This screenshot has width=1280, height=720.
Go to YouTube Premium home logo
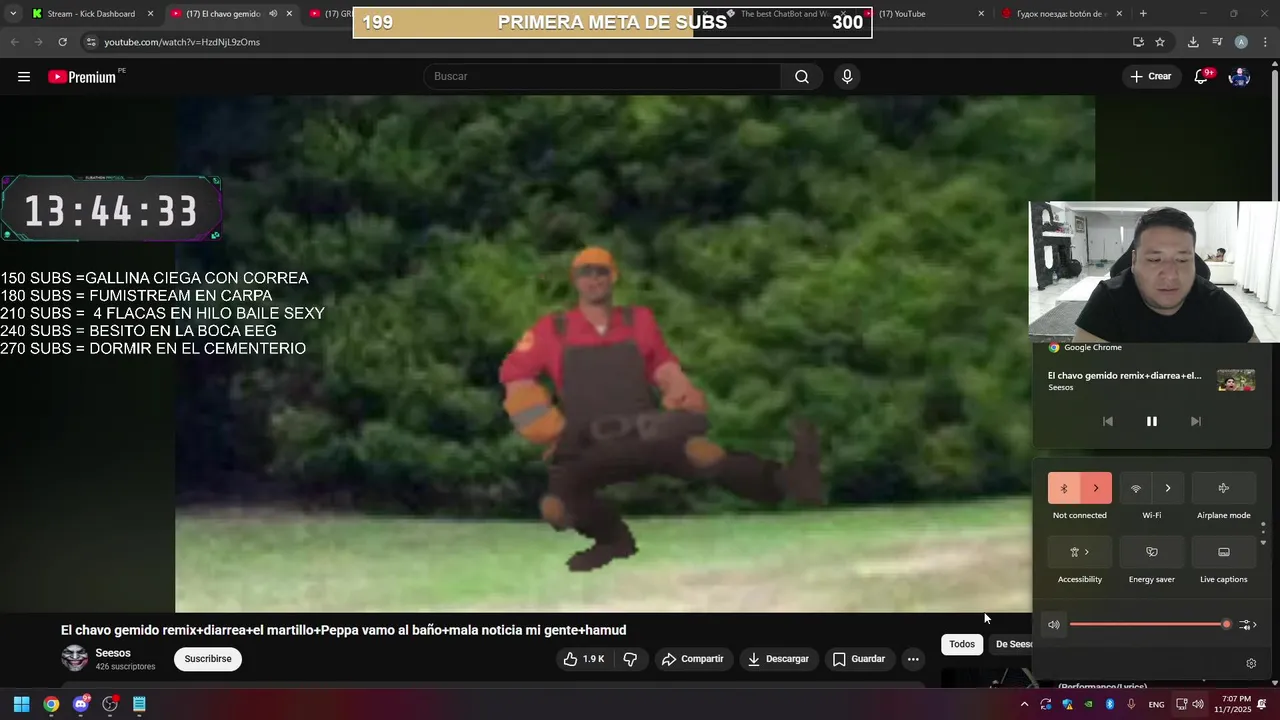83,77
